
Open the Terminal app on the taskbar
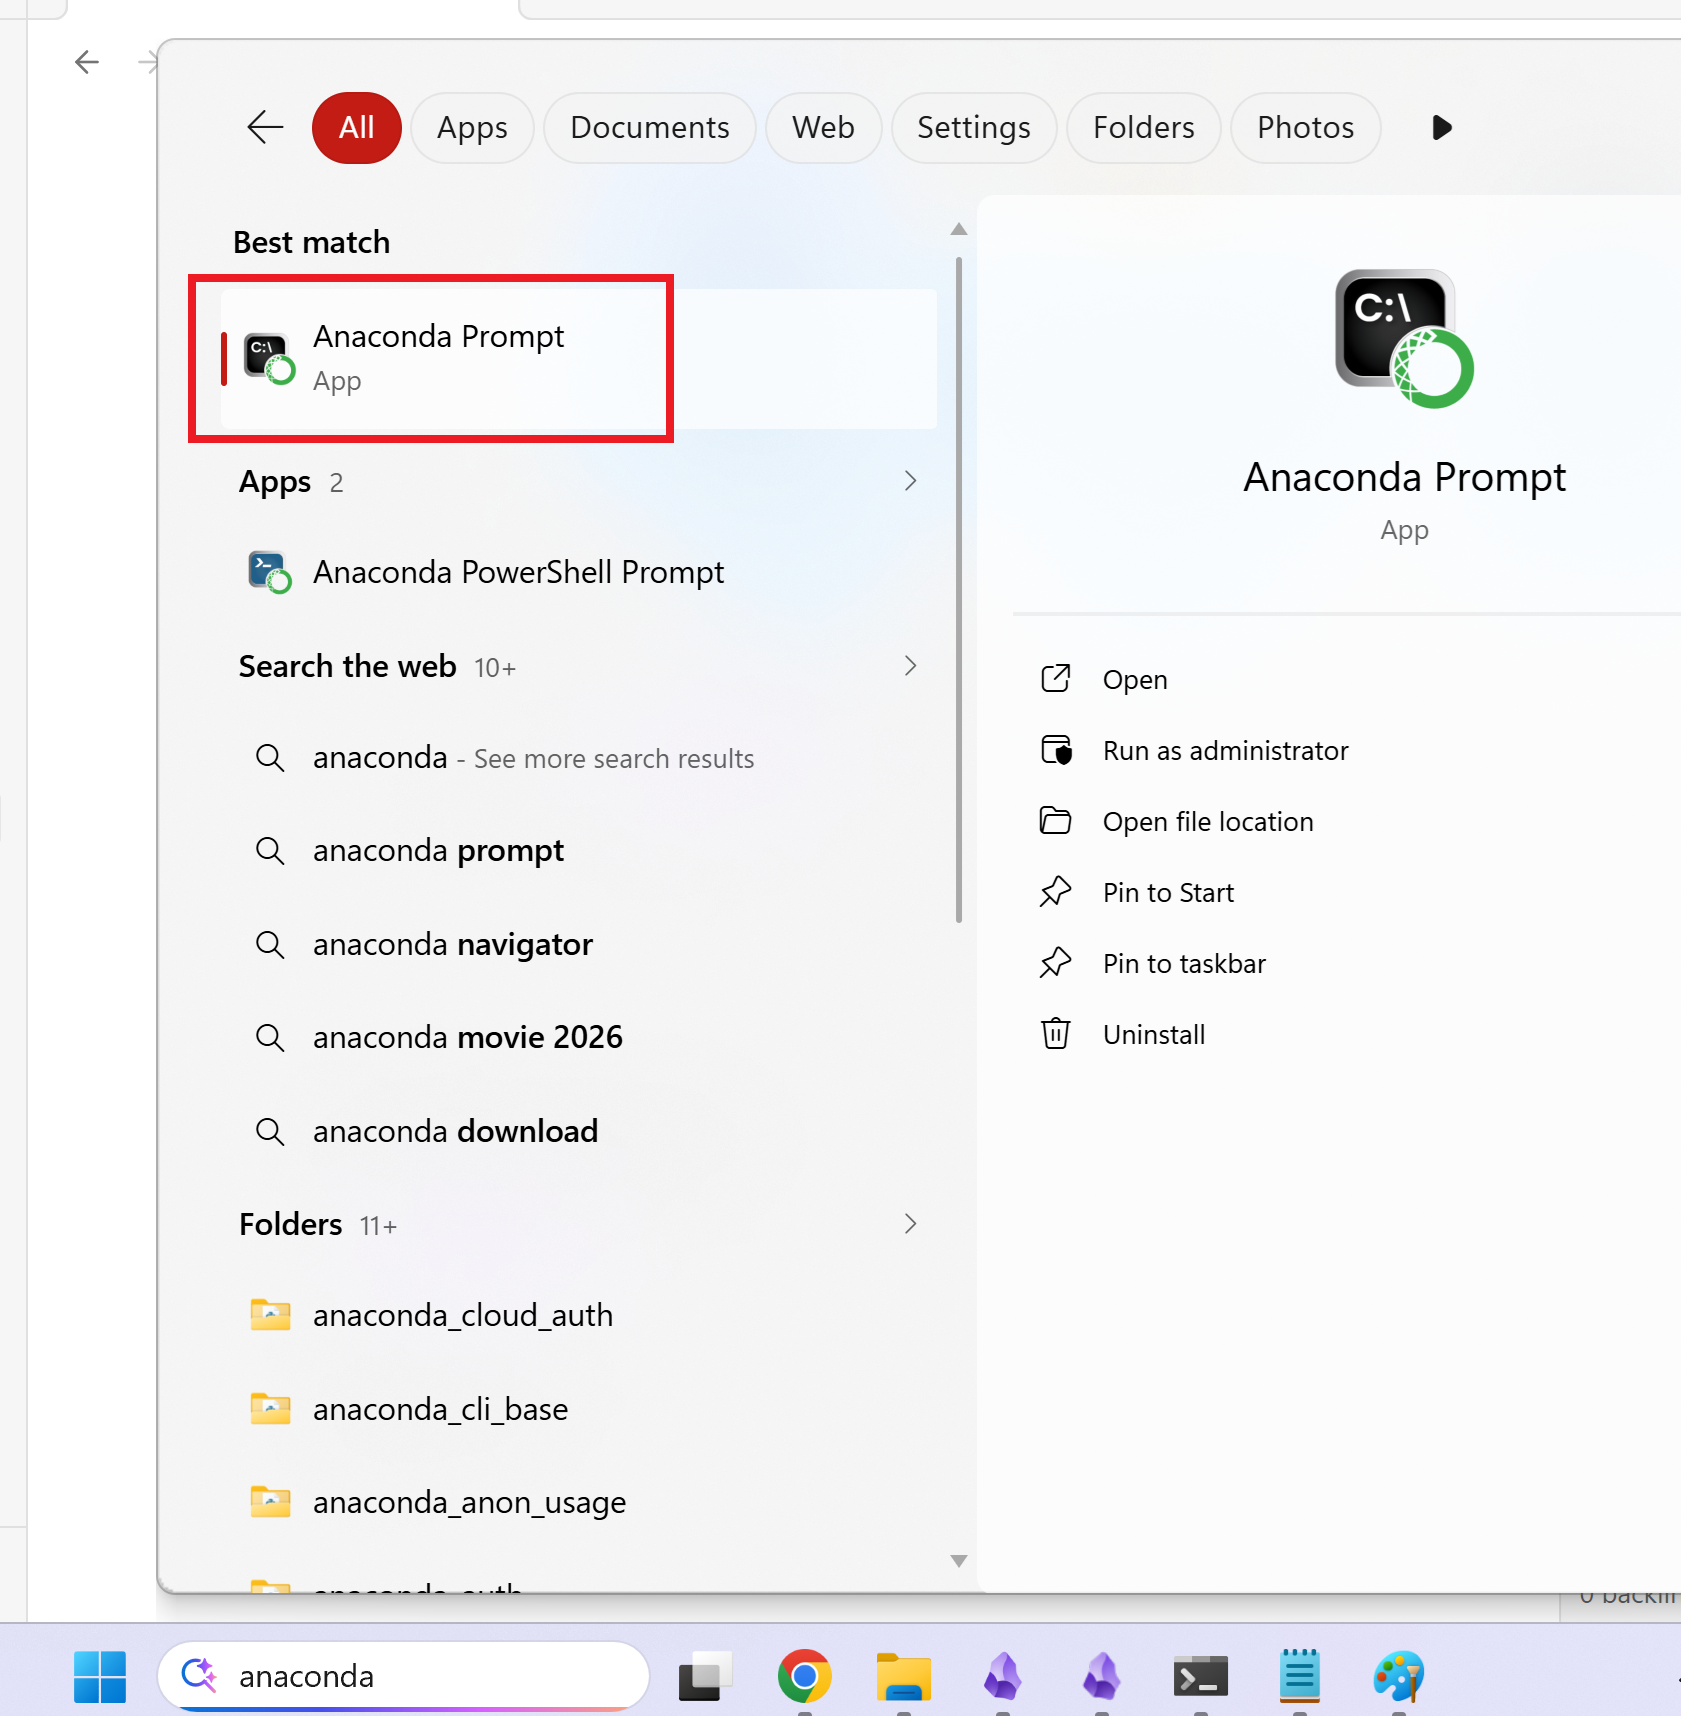coord(1201,1676)
